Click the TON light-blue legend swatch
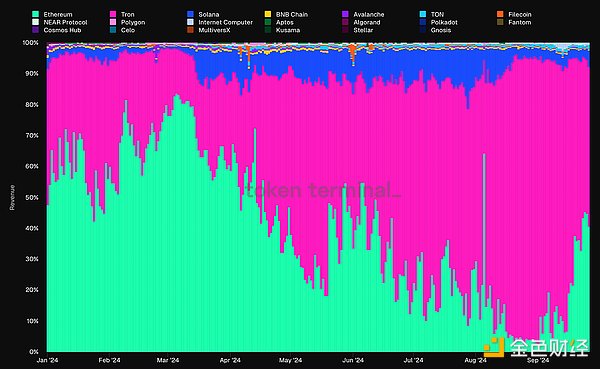Screen dimensions: 600x369 click(x=423, y=14)
